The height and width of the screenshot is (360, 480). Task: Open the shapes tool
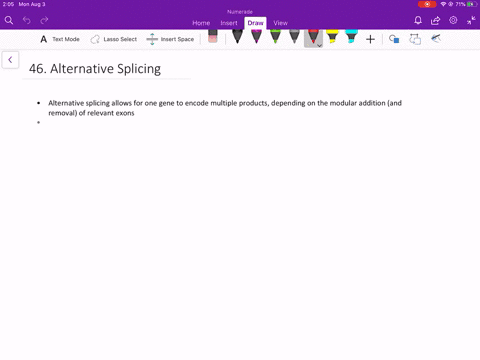(394, 39)
